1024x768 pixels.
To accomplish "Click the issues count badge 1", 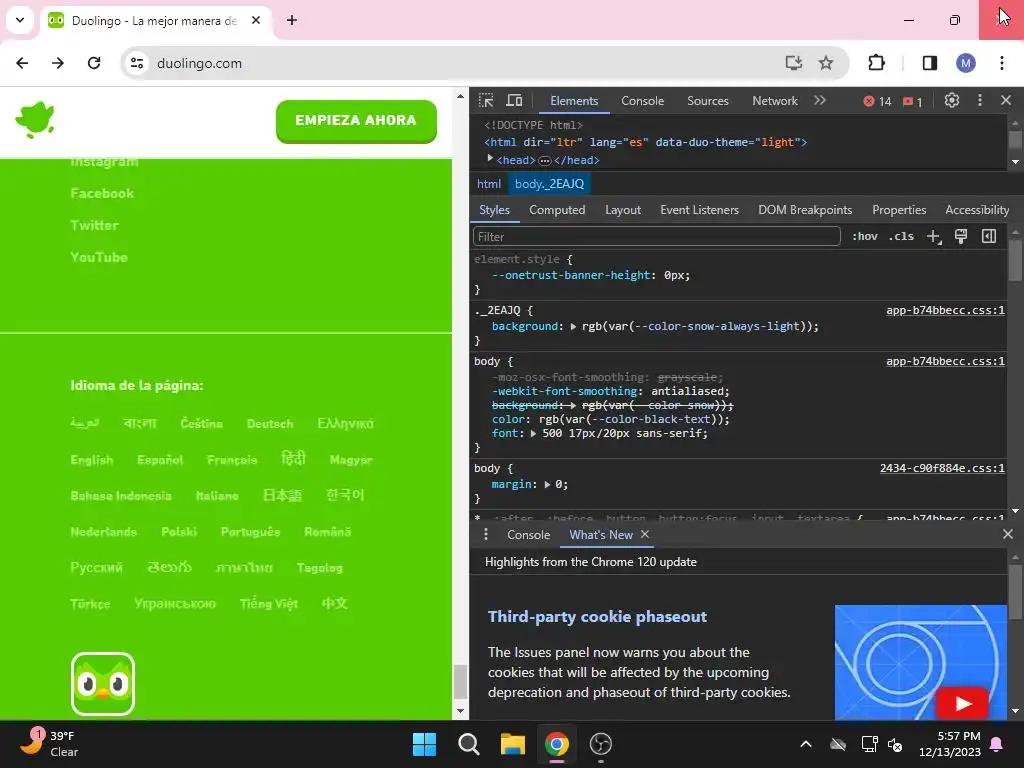I will point(912,101).
